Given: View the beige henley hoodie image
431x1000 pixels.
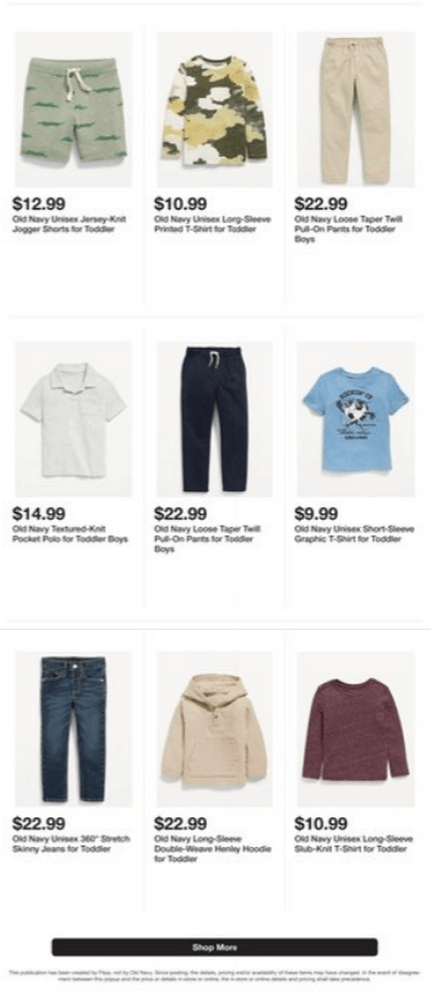Looking at the screenshot, I should [x=215, y=729].
